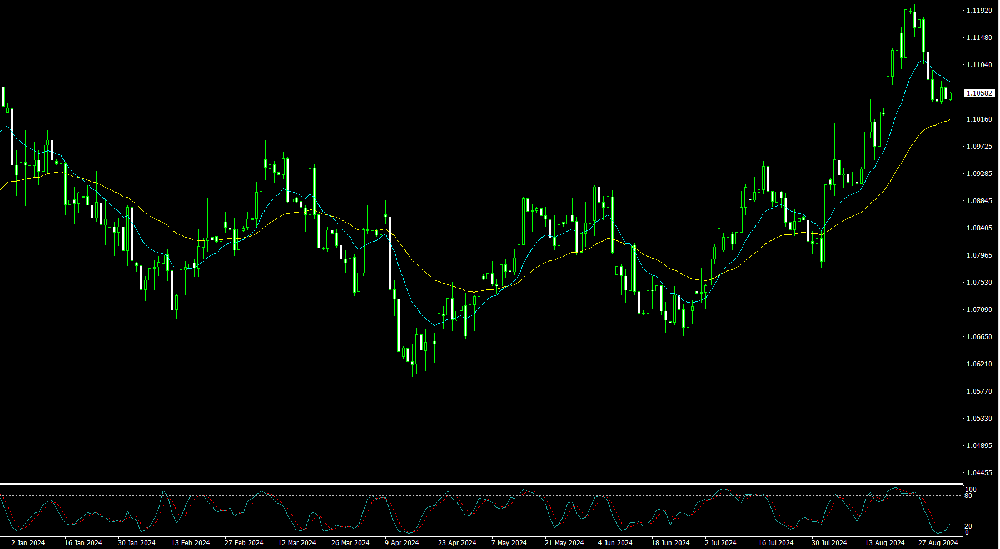This screenshot has width=1000, height=549.
Task: Click the 2 Jan 2024 date label
Action: coord(27,544)
